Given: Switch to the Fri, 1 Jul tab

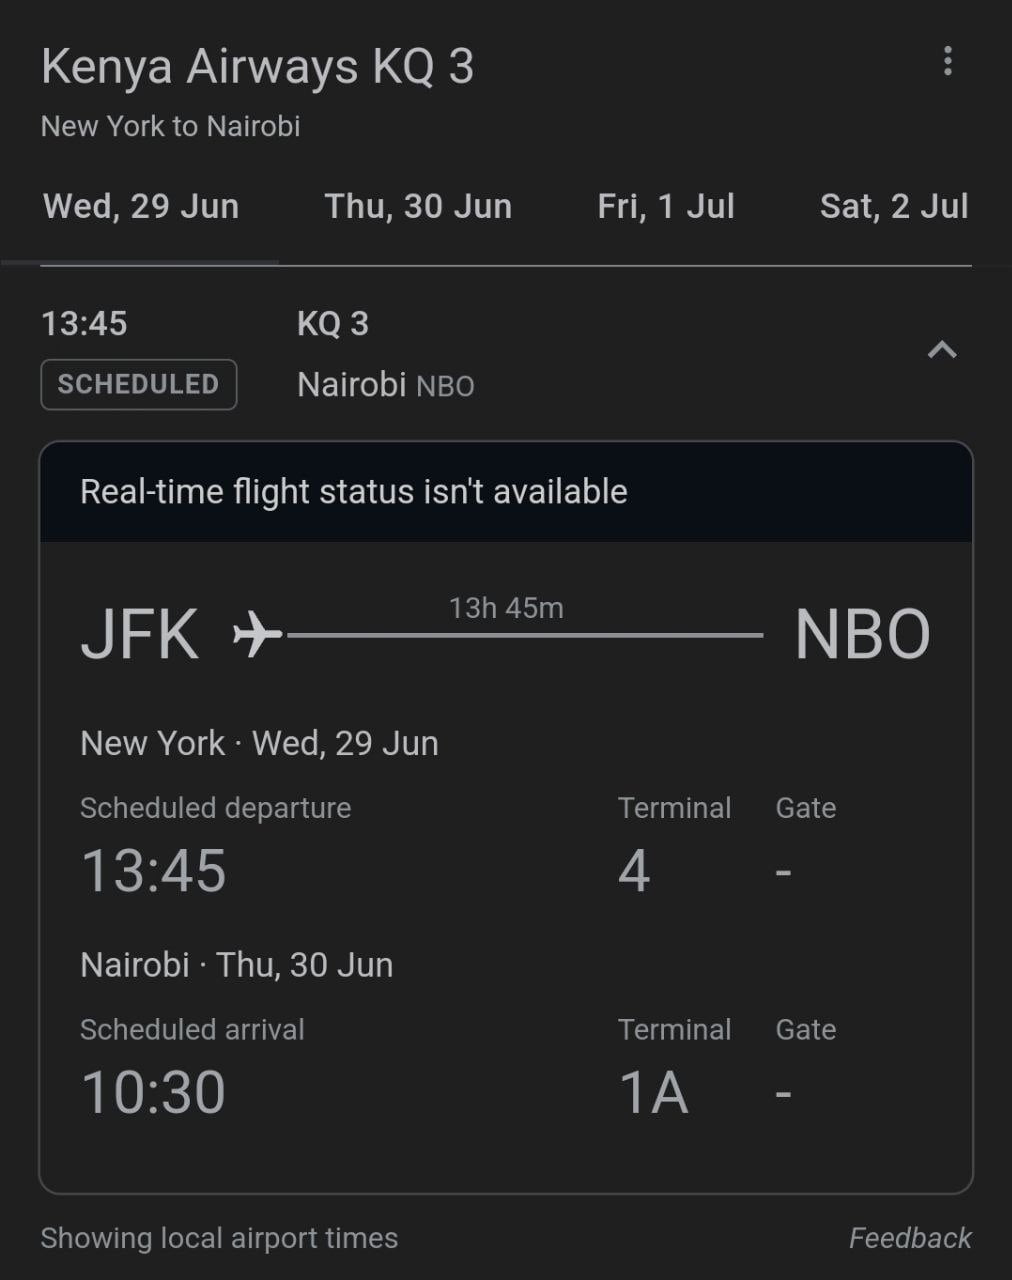Looking at the screenshot, I should (x=666, y=207).
